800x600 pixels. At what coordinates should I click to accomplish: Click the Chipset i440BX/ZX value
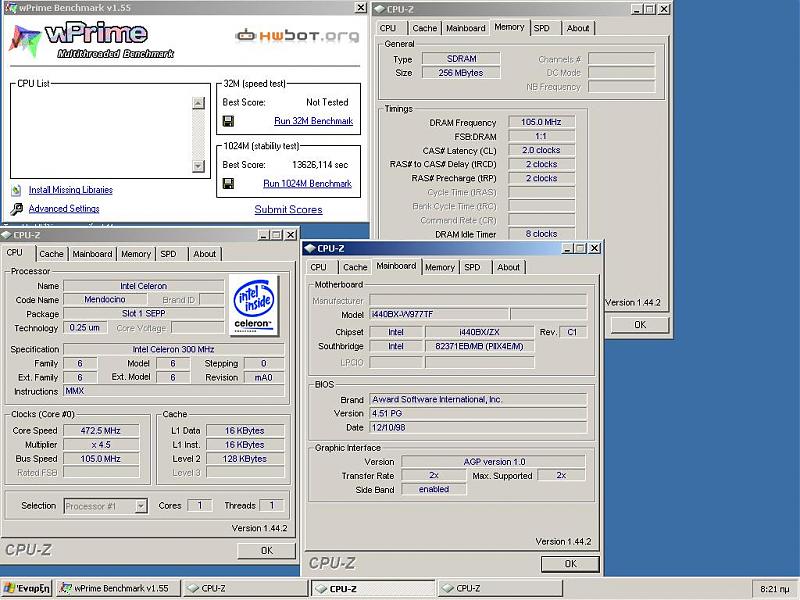[480, 332]
